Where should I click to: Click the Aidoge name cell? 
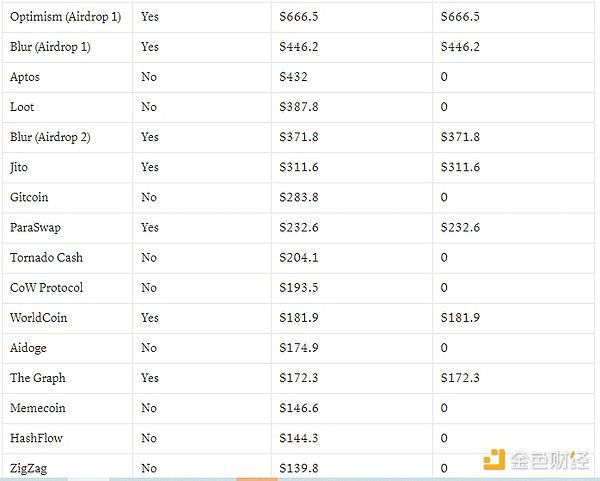(x=28, y=348)
